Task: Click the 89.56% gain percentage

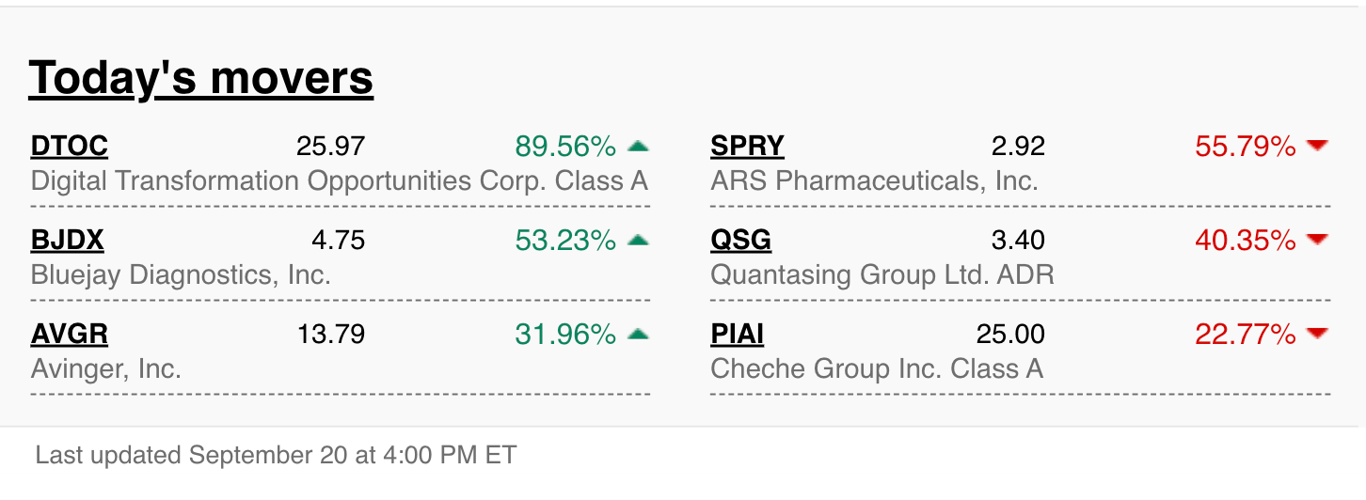Action: coord(566,147)
